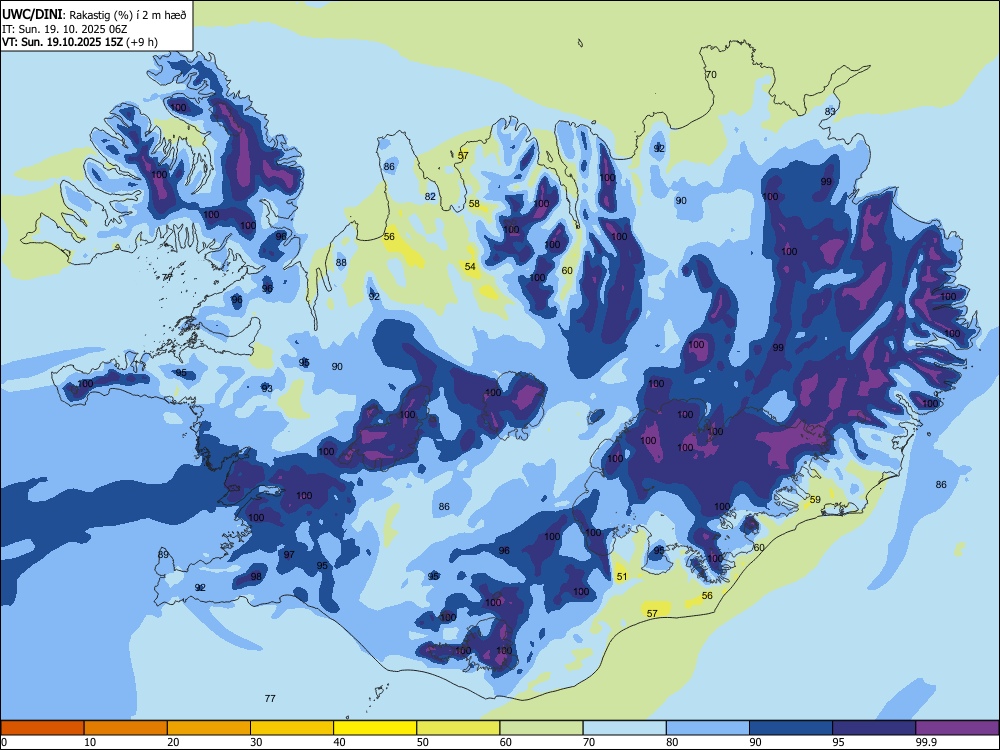Click the medium blue 80–90 legend swatch
Image resolution: width=1000 pixels, height=750 pixels.
(708, 728)
